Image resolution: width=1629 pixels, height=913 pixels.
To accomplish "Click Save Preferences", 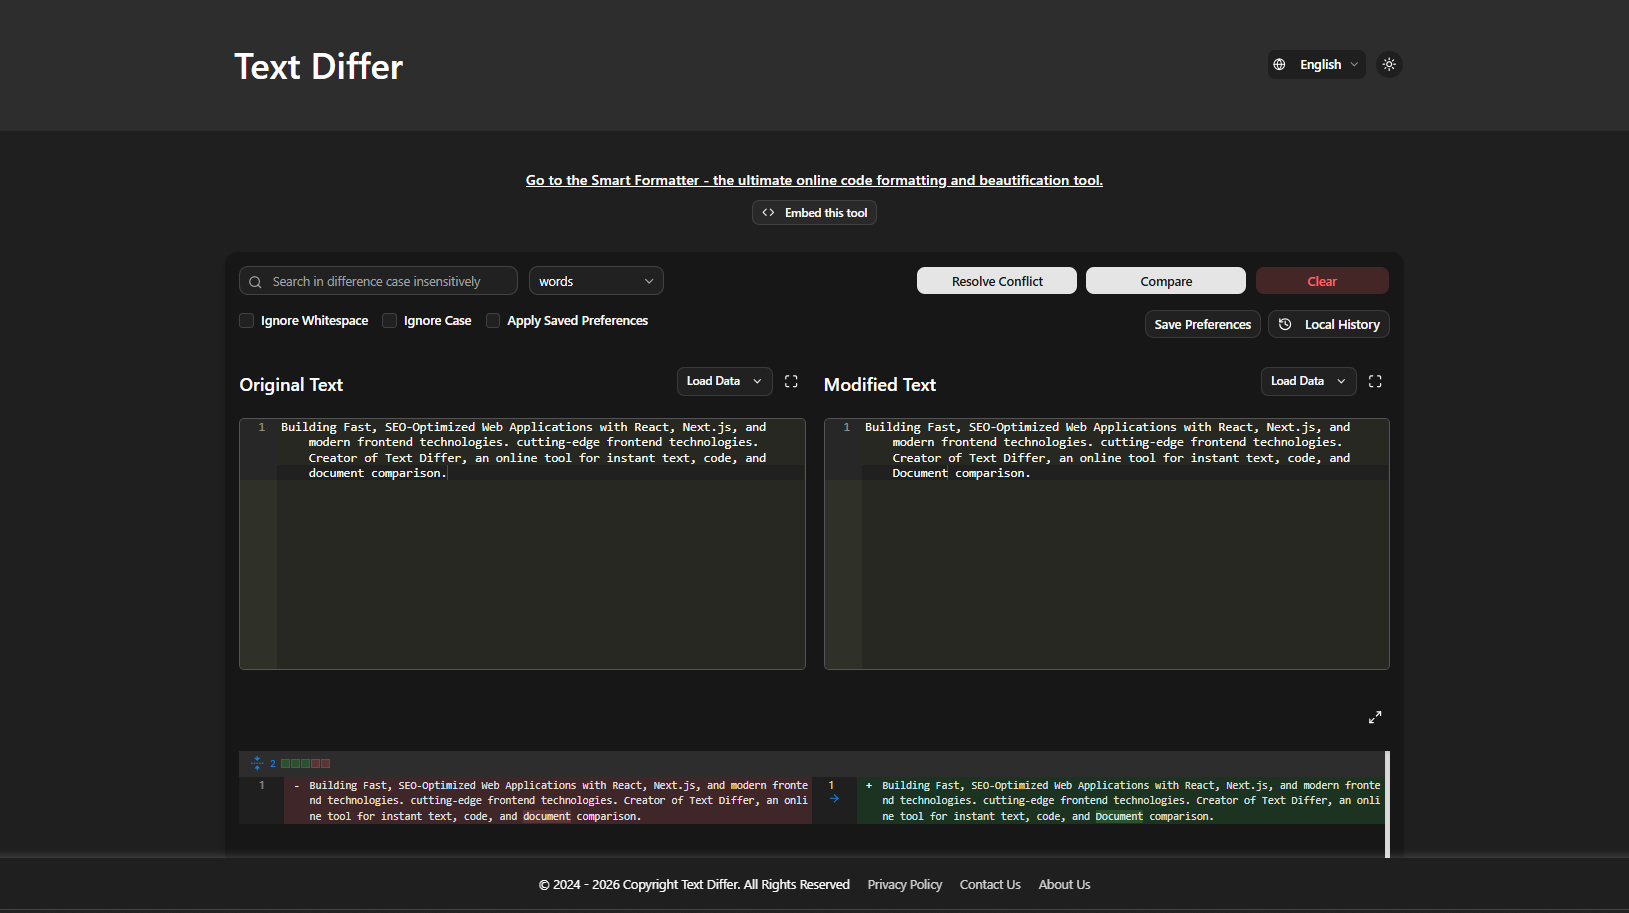I will click(x=1203, y=324).
